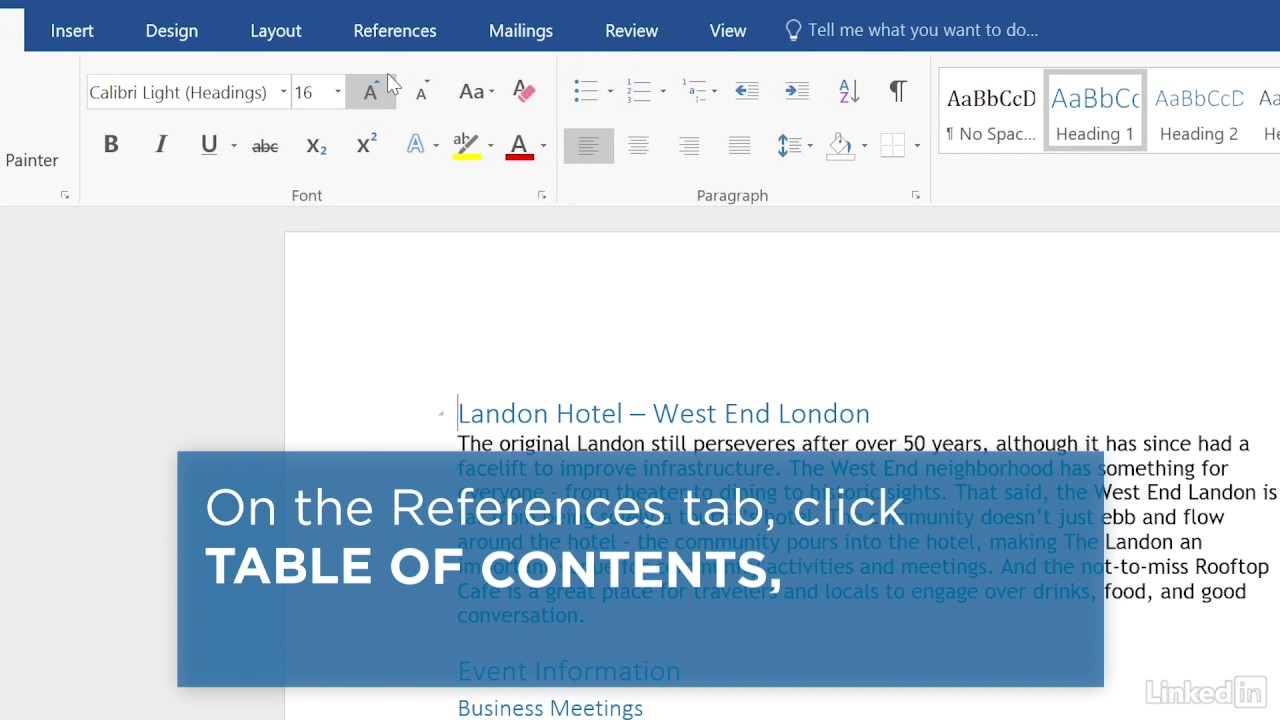Apply shading with the paint bucket

click(841, 146)
